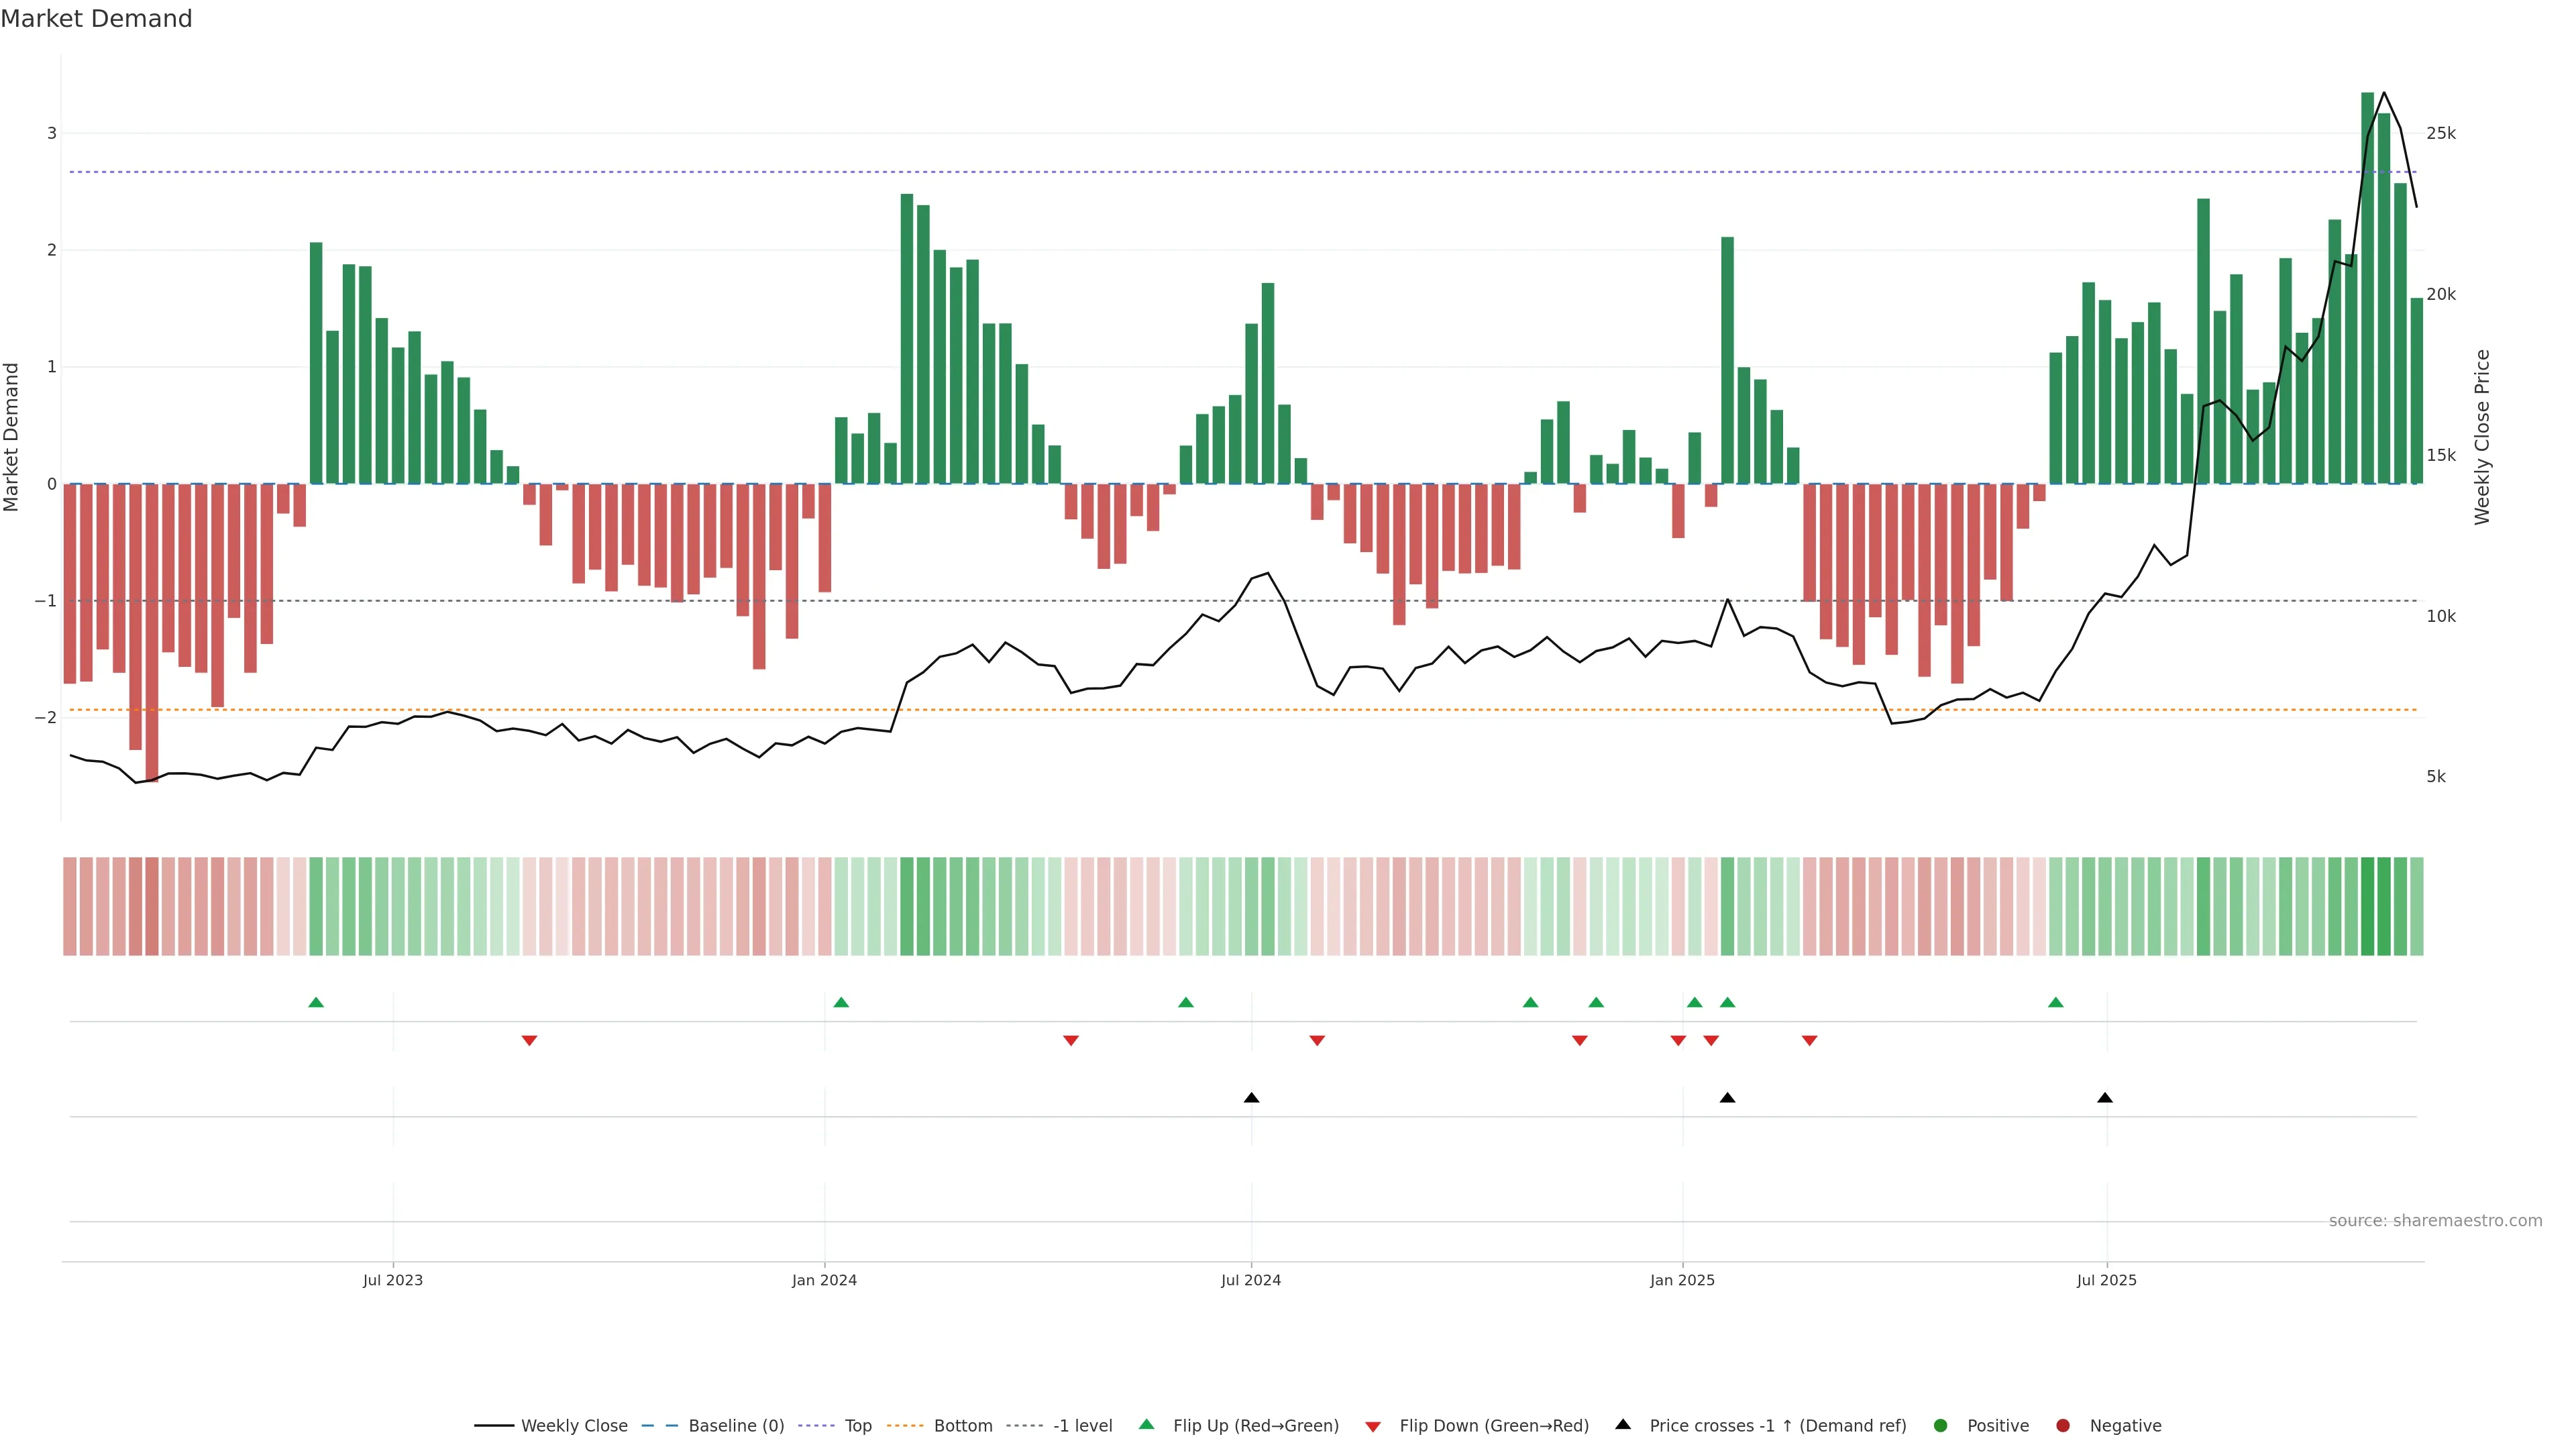Click the Negative red circle legend icon
Image resolution: width=2576 pixels, height=1449 pixels.
(2063, 1426)
